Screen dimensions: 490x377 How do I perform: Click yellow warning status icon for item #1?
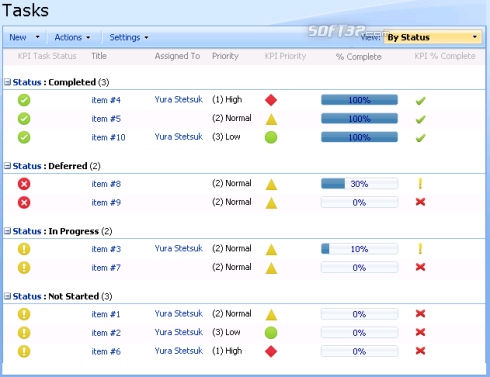(24, 314)
